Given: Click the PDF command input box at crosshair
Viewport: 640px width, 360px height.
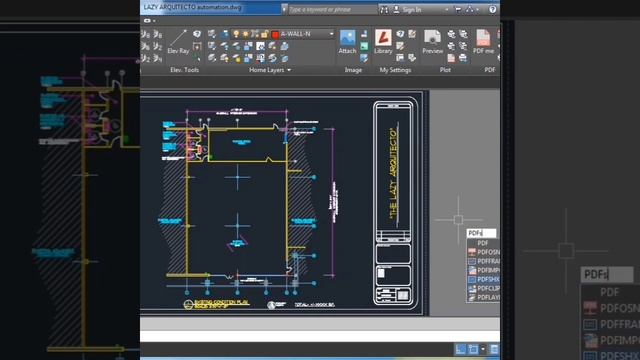Looking at the screenshot, I should (481, 233).
